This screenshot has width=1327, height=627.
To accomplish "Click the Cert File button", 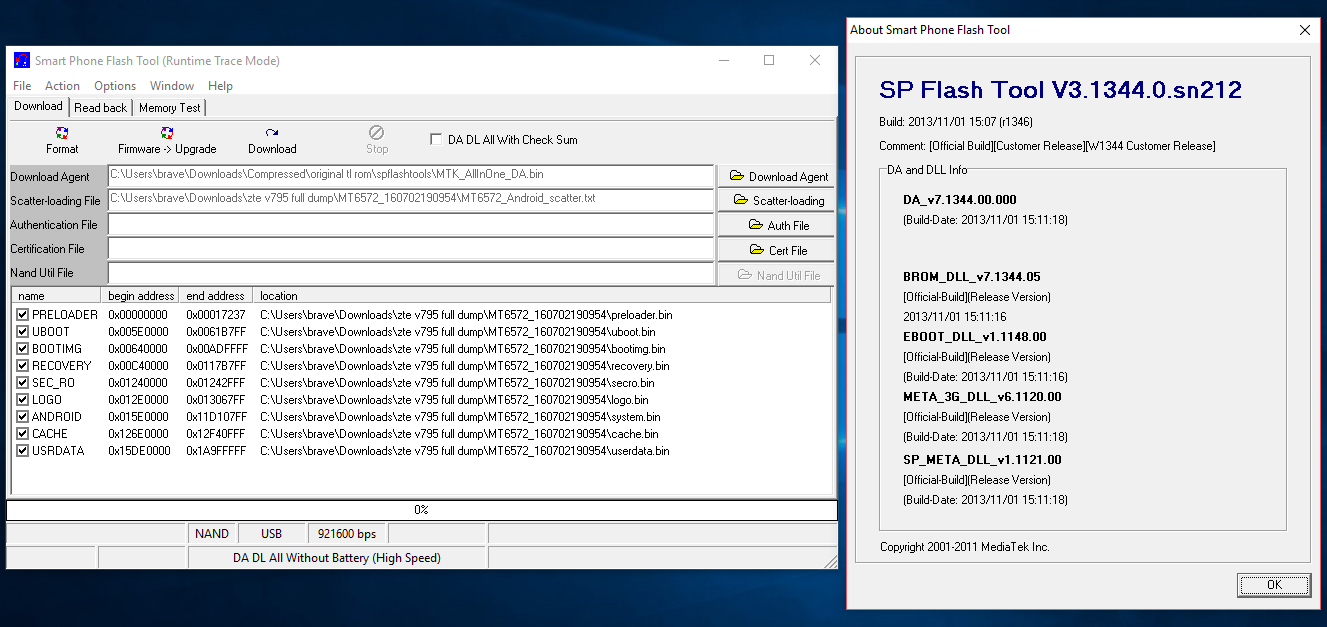I will [x=776, y=250].
